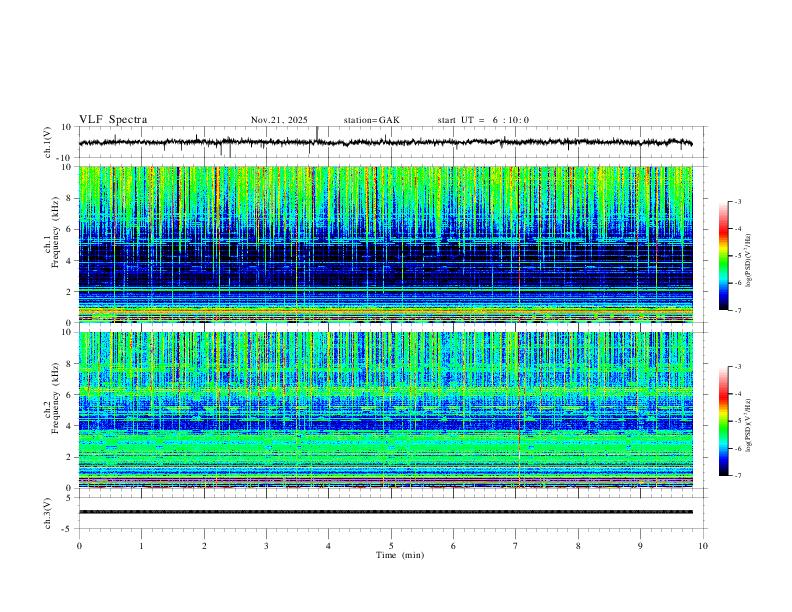Click the "3" tick on the time axis

[x=266, y=546]
